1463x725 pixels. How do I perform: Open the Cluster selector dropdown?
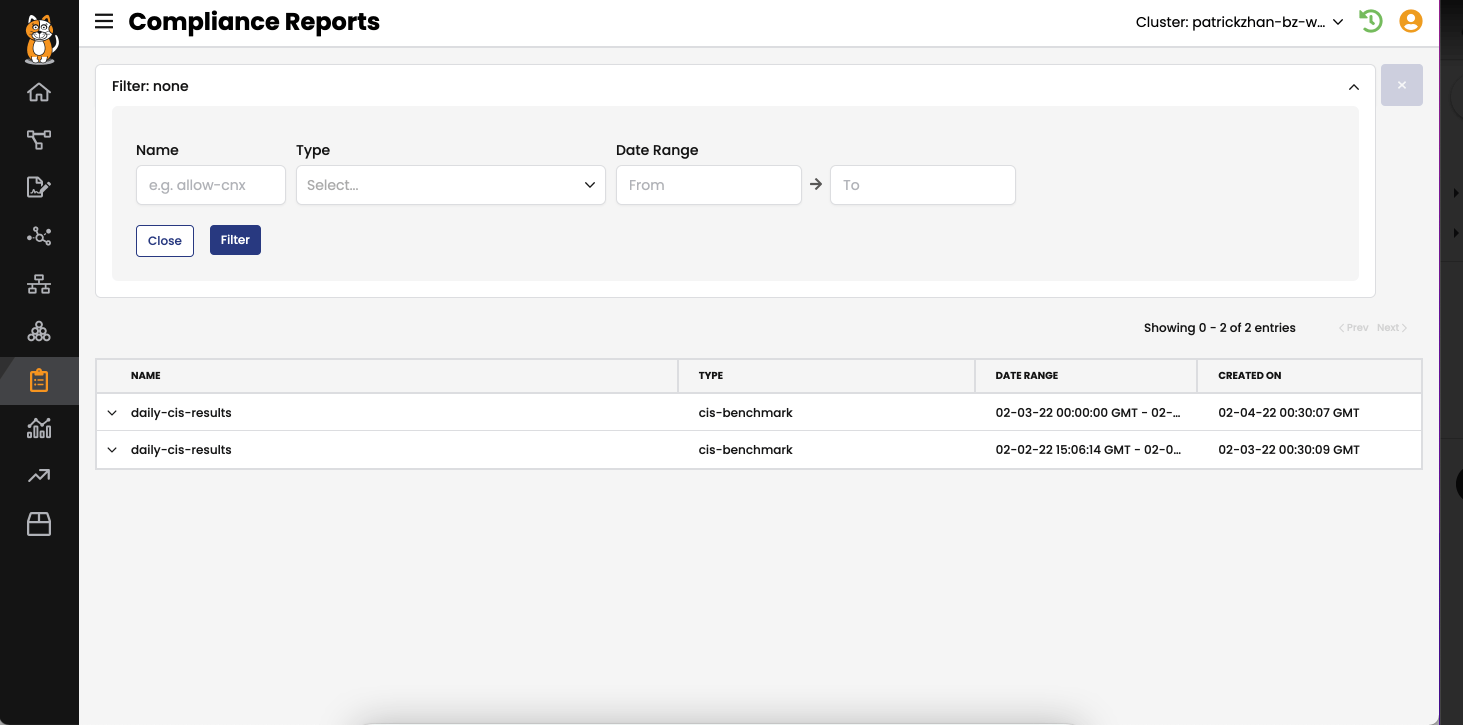pyautogui.click(x=1239, y=22)
